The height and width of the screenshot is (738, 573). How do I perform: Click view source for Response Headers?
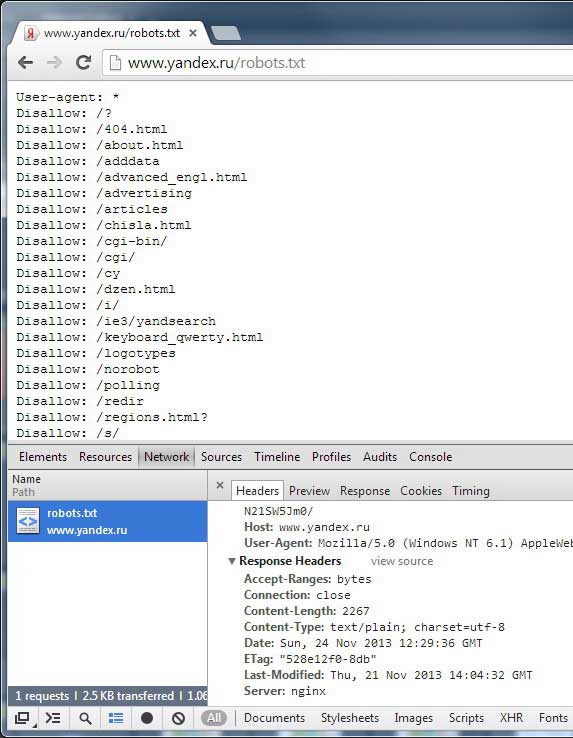[402, 561]
